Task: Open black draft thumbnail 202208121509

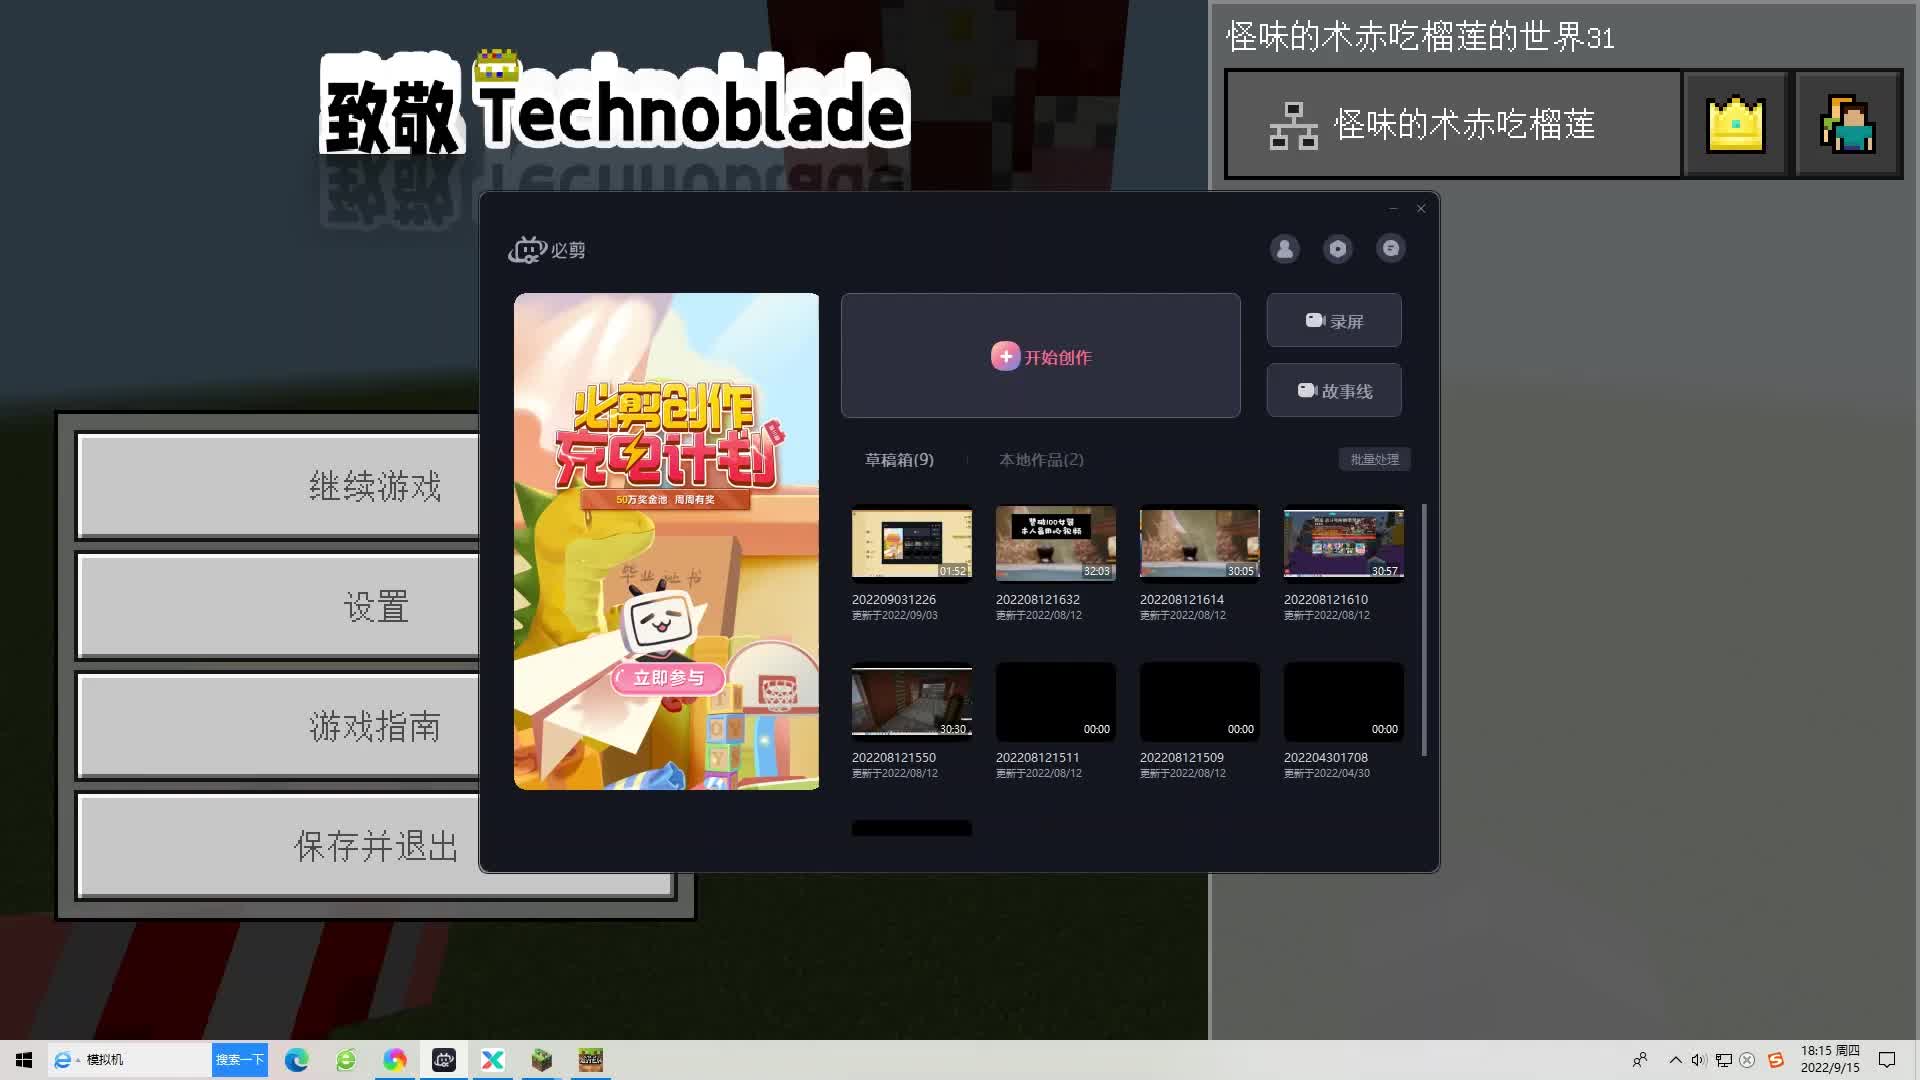Action: pyautogui.click(x=1199, y=702)
